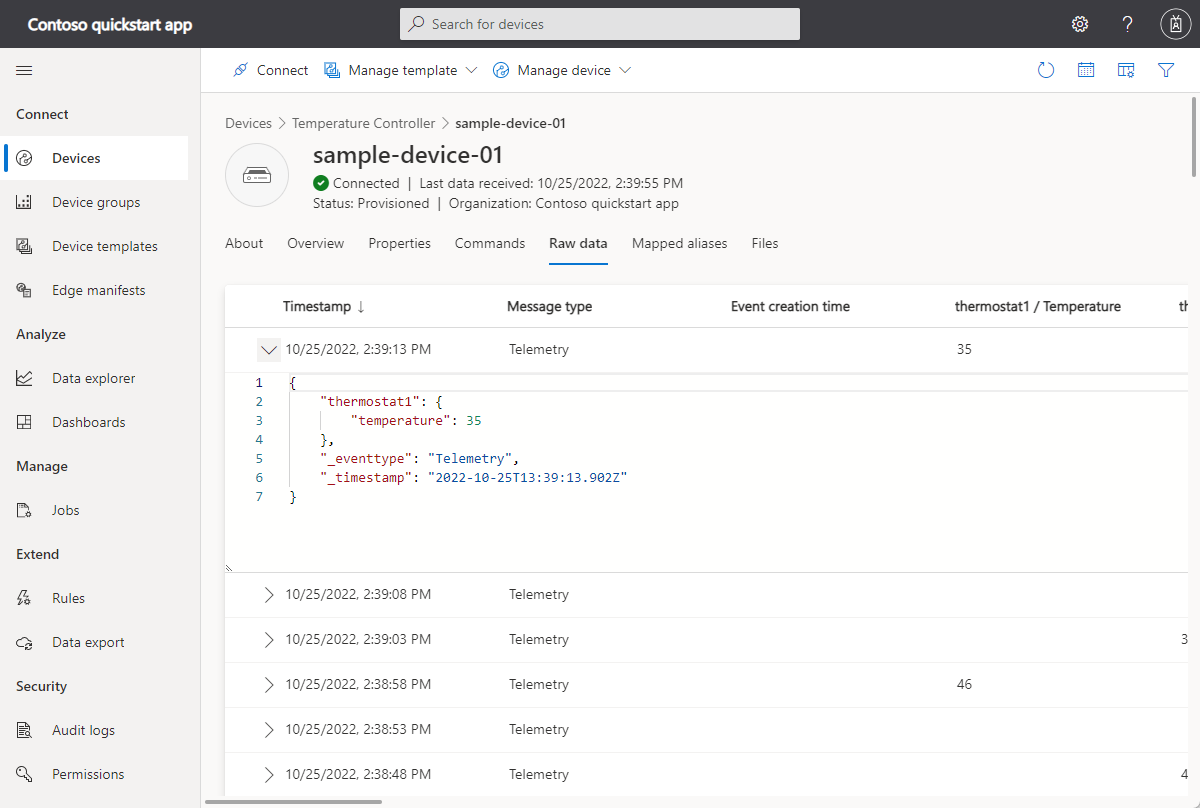Open the calendar time range icon
The width and height of the screenshot is (1200, 808).
point(1086,70)
